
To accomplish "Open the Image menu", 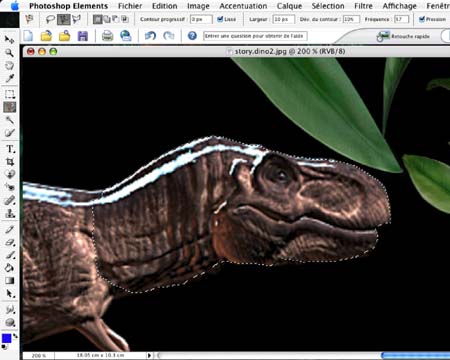I will coord(198,6).
